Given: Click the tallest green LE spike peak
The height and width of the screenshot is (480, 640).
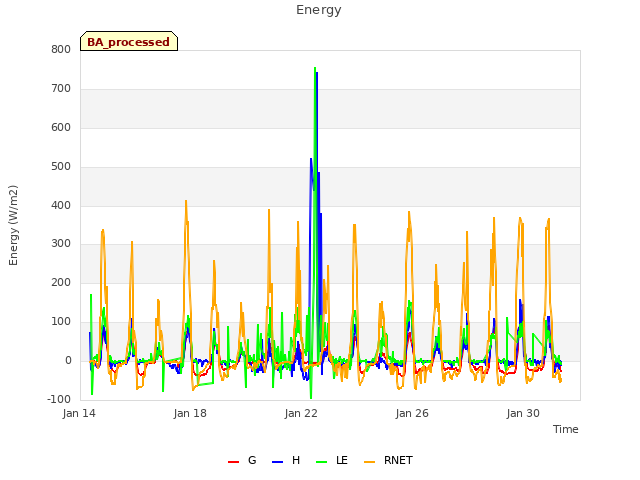Looking at the screenshot, I should 315,68.
